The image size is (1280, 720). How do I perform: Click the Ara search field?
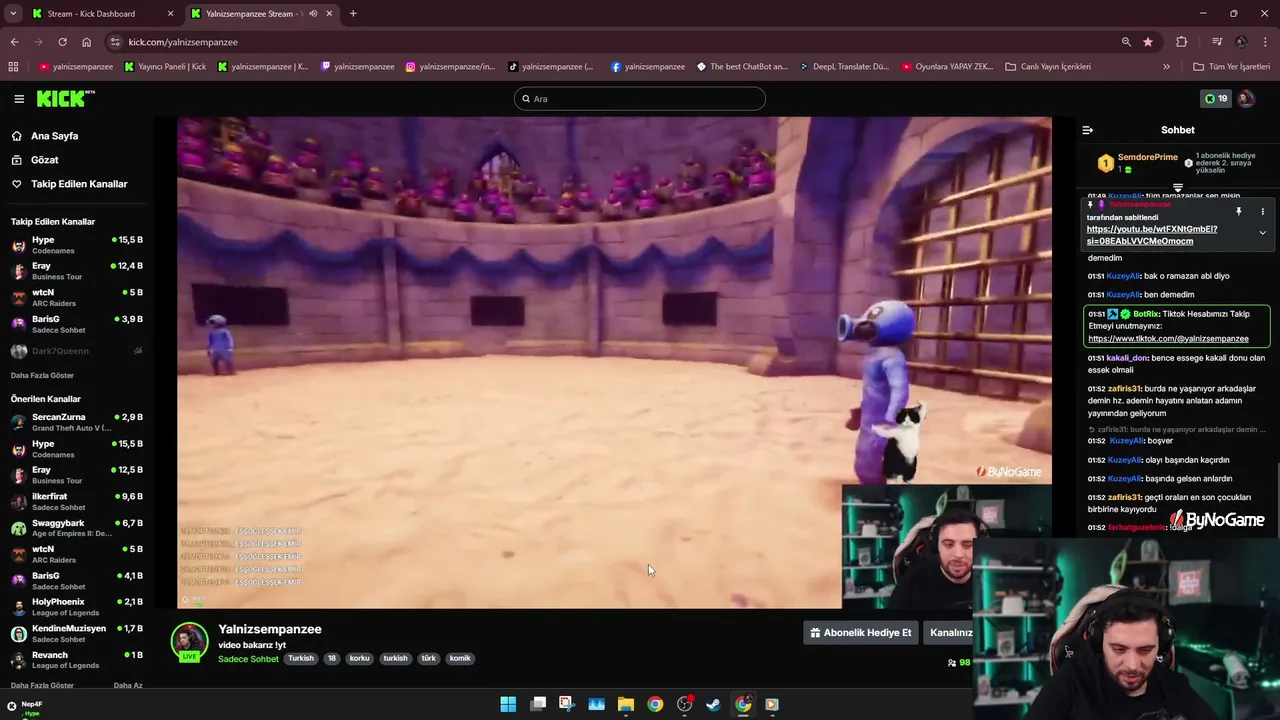pyautogui.click(x=640, y=98)
